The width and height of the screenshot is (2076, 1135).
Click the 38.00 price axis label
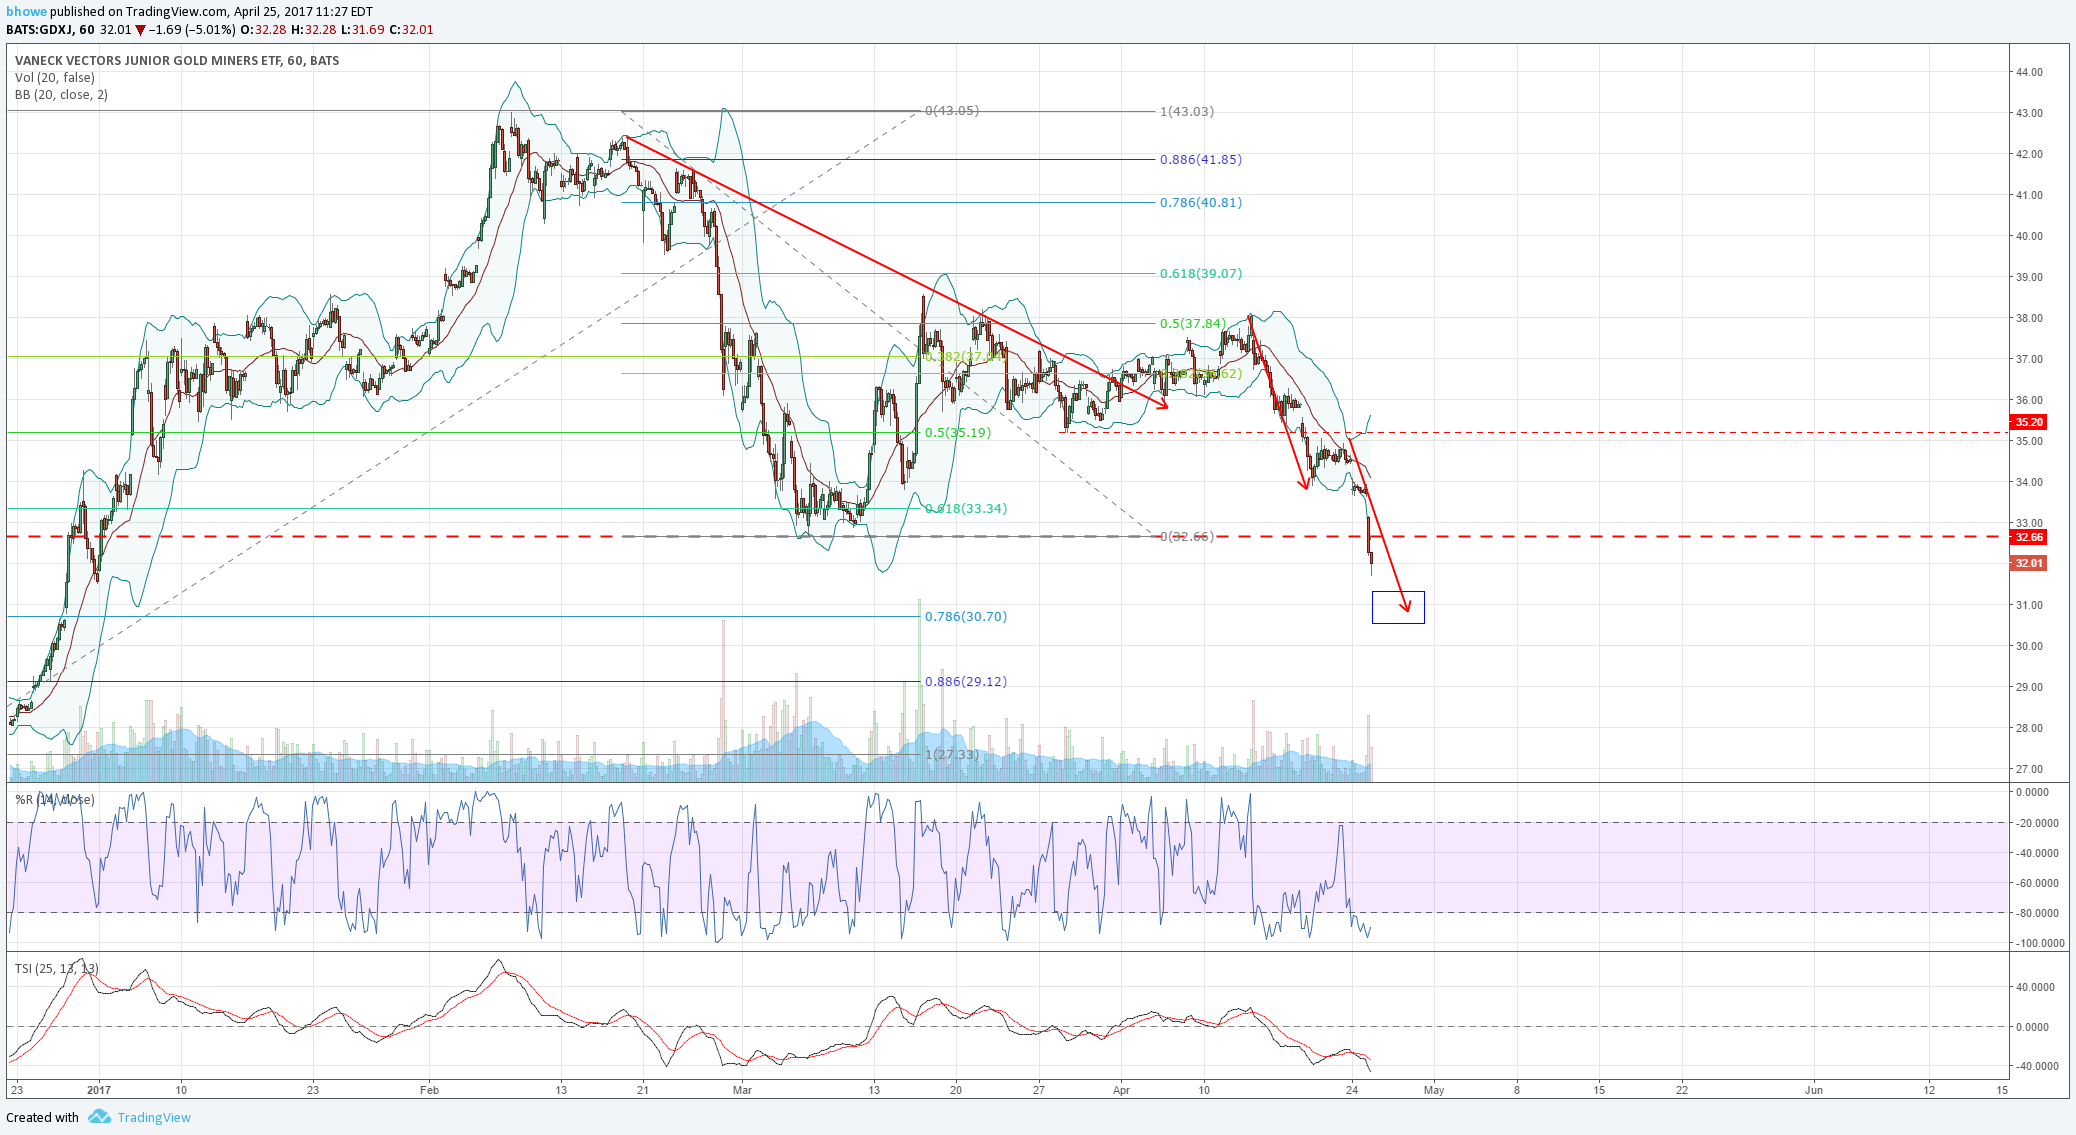click(x=2029, y=319)
